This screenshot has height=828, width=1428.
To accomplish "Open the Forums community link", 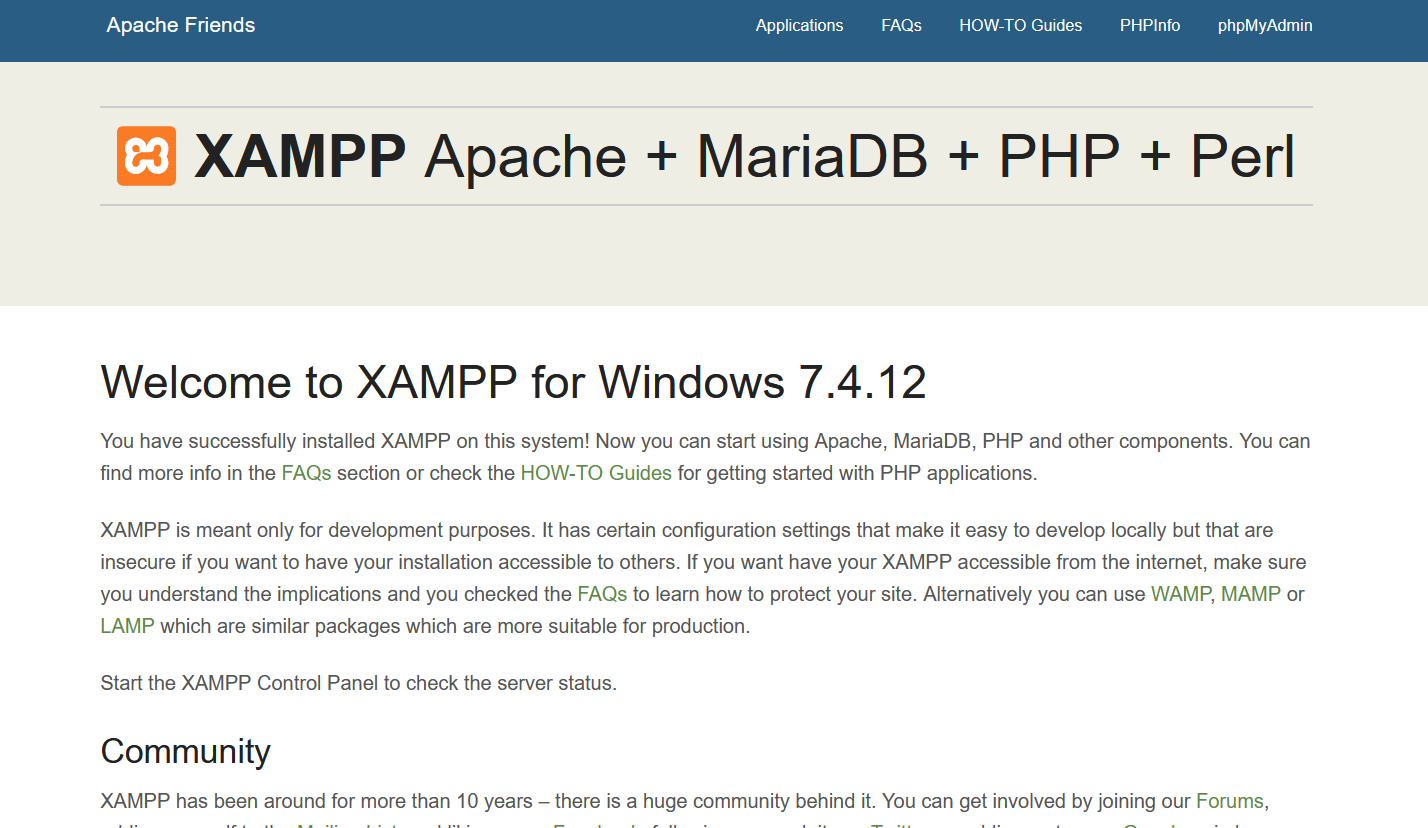I will 1230,801.
